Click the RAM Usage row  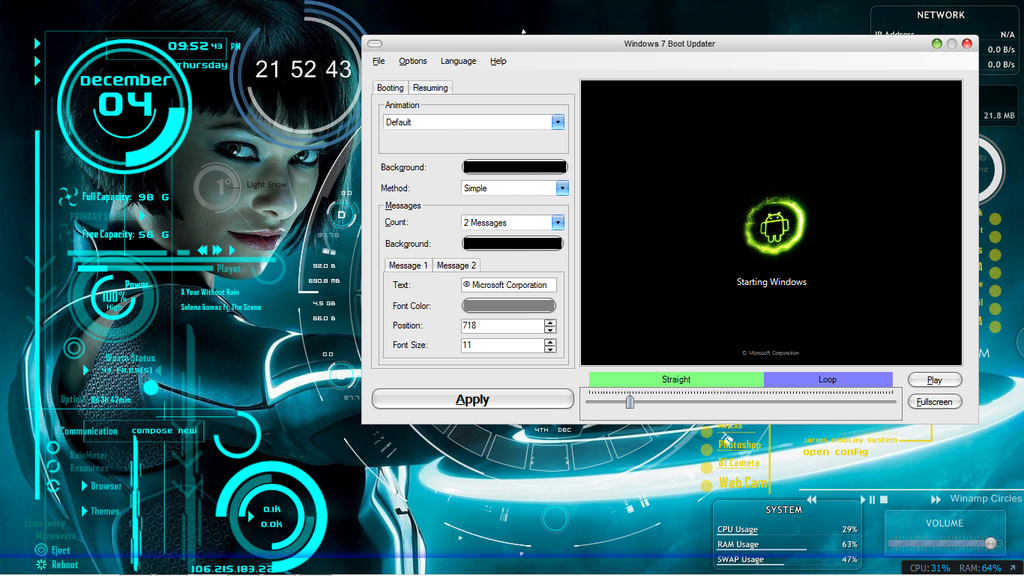[x=787, y=545]
